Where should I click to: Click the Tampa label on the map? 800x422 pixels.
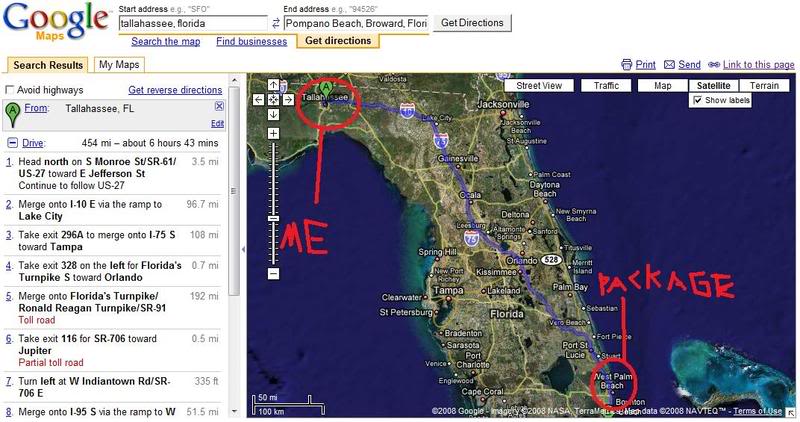point(448,290)
